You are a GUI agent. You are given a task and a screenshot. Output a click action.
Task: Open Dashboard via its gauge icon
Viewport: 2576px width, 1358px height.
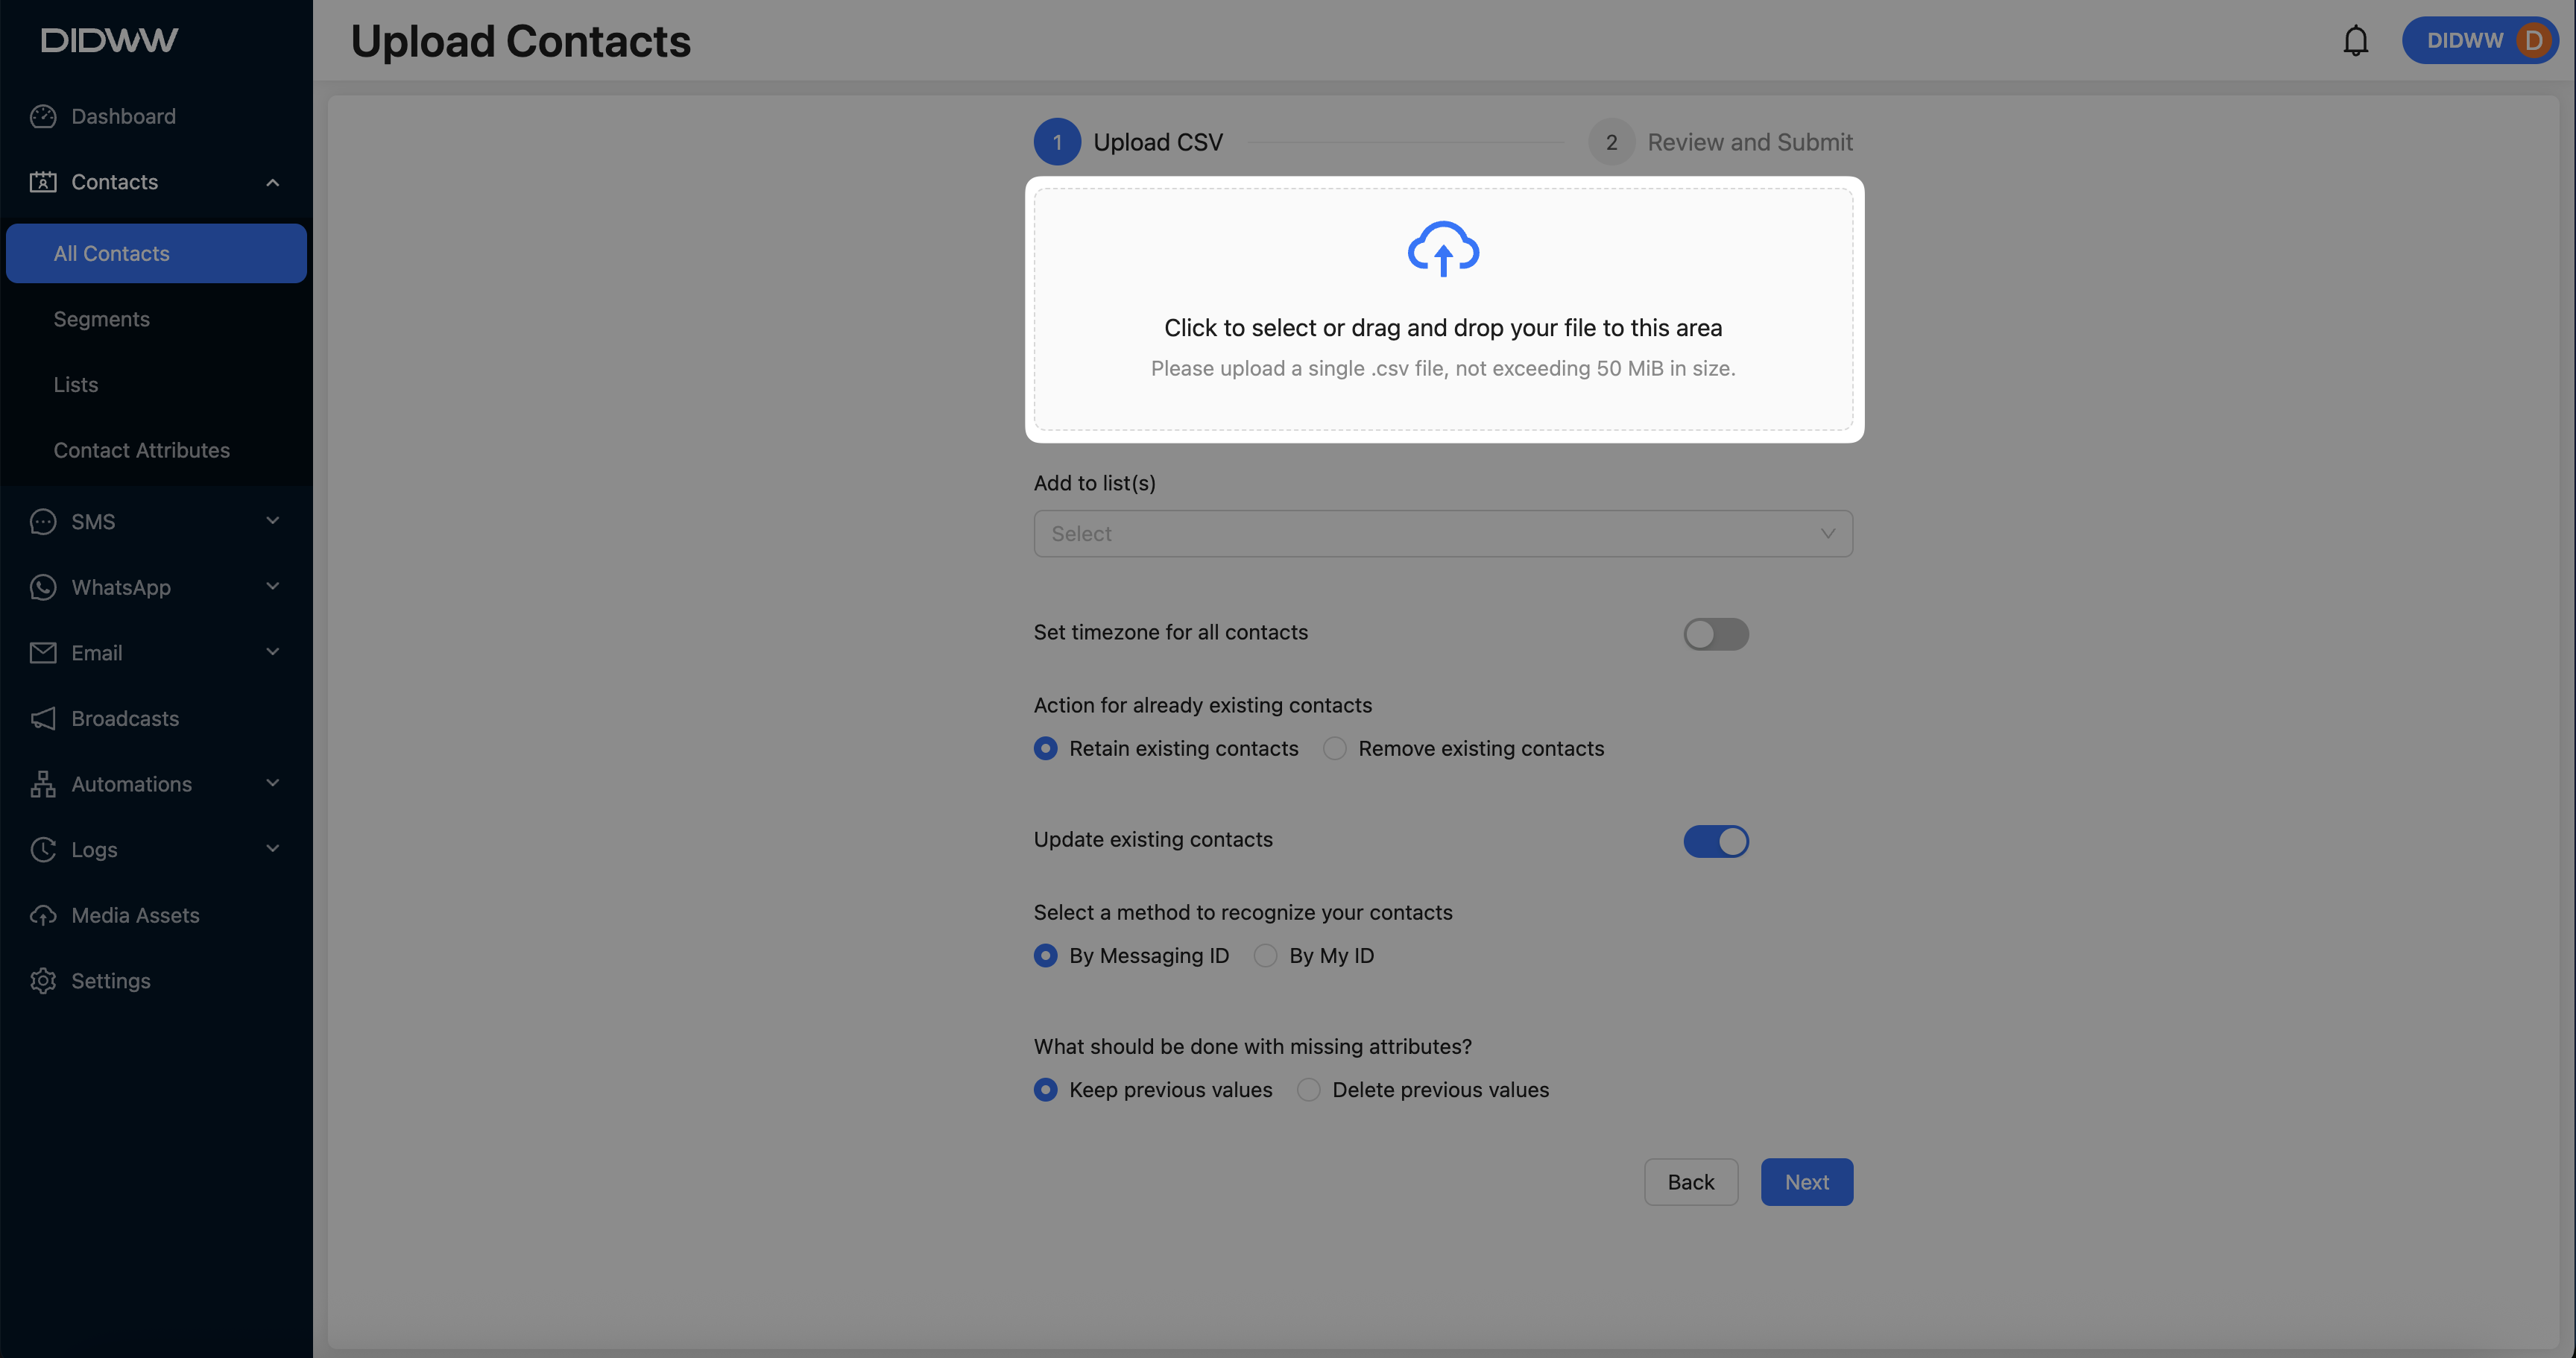43,117
